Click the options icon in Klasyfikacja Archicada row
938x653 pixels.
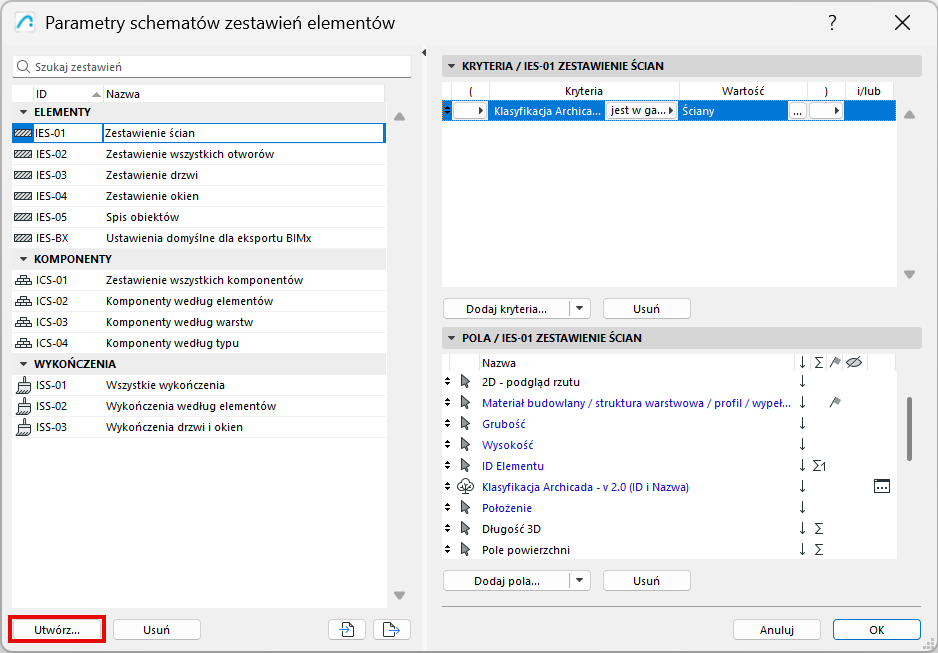(881, 487)
